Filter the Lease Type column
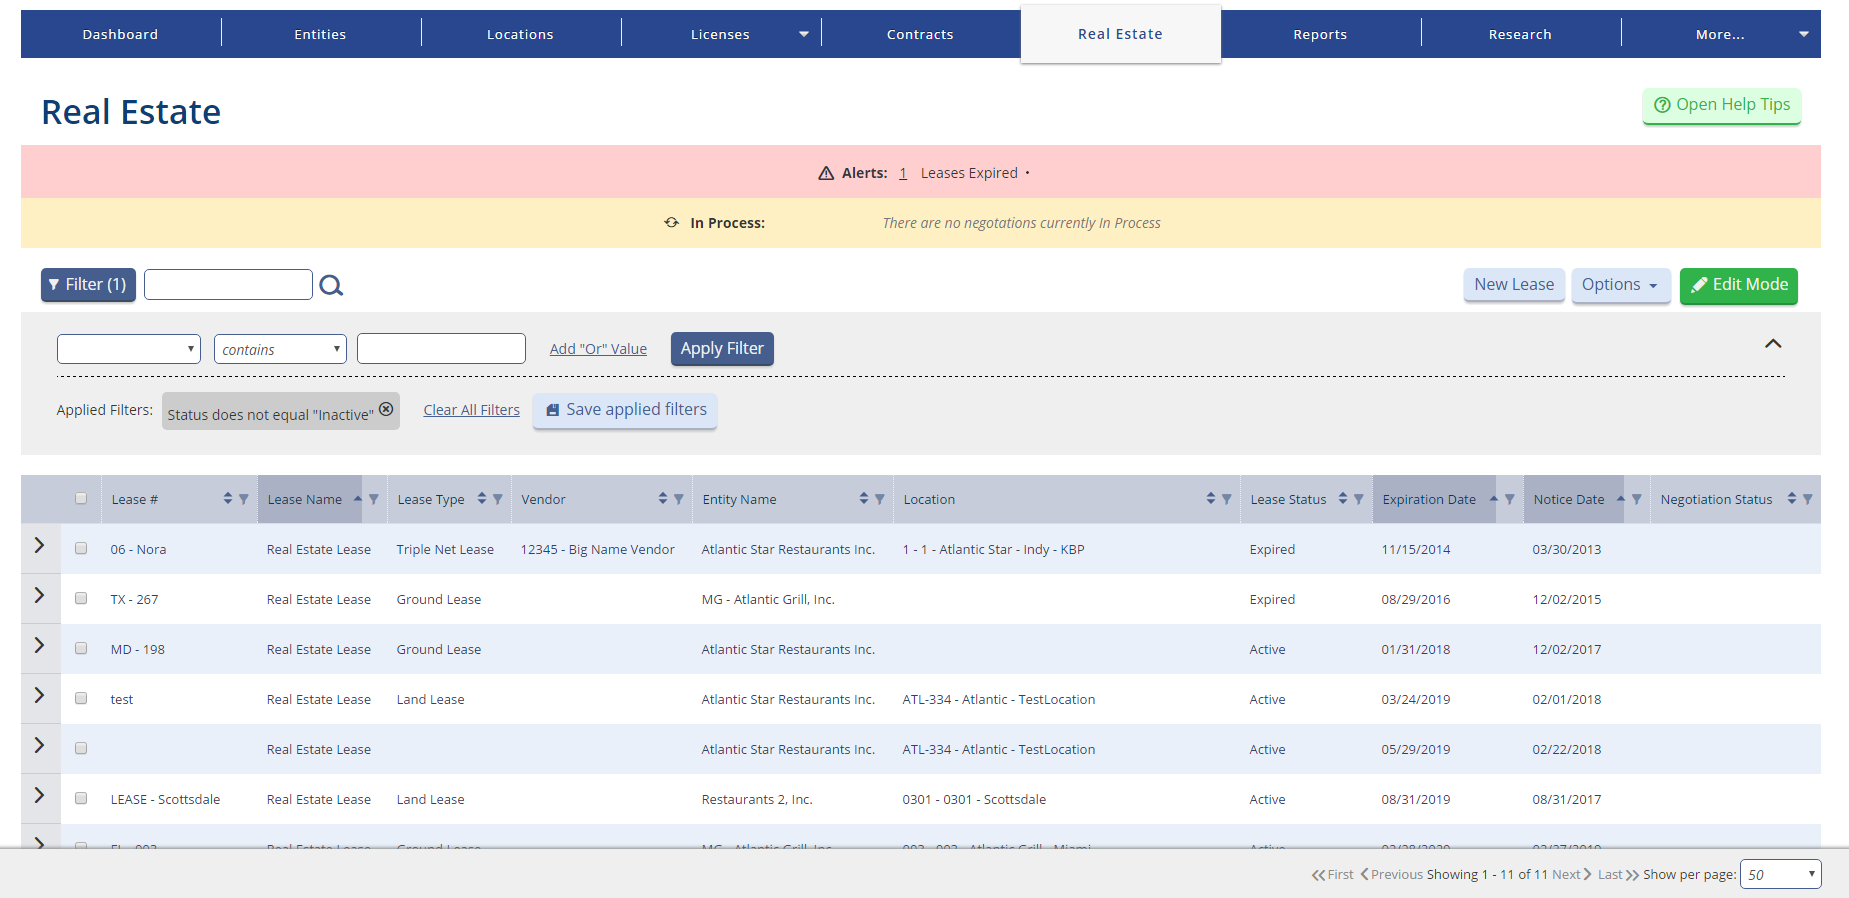This screenshot has height=898, width=1849. coord(497,499)
